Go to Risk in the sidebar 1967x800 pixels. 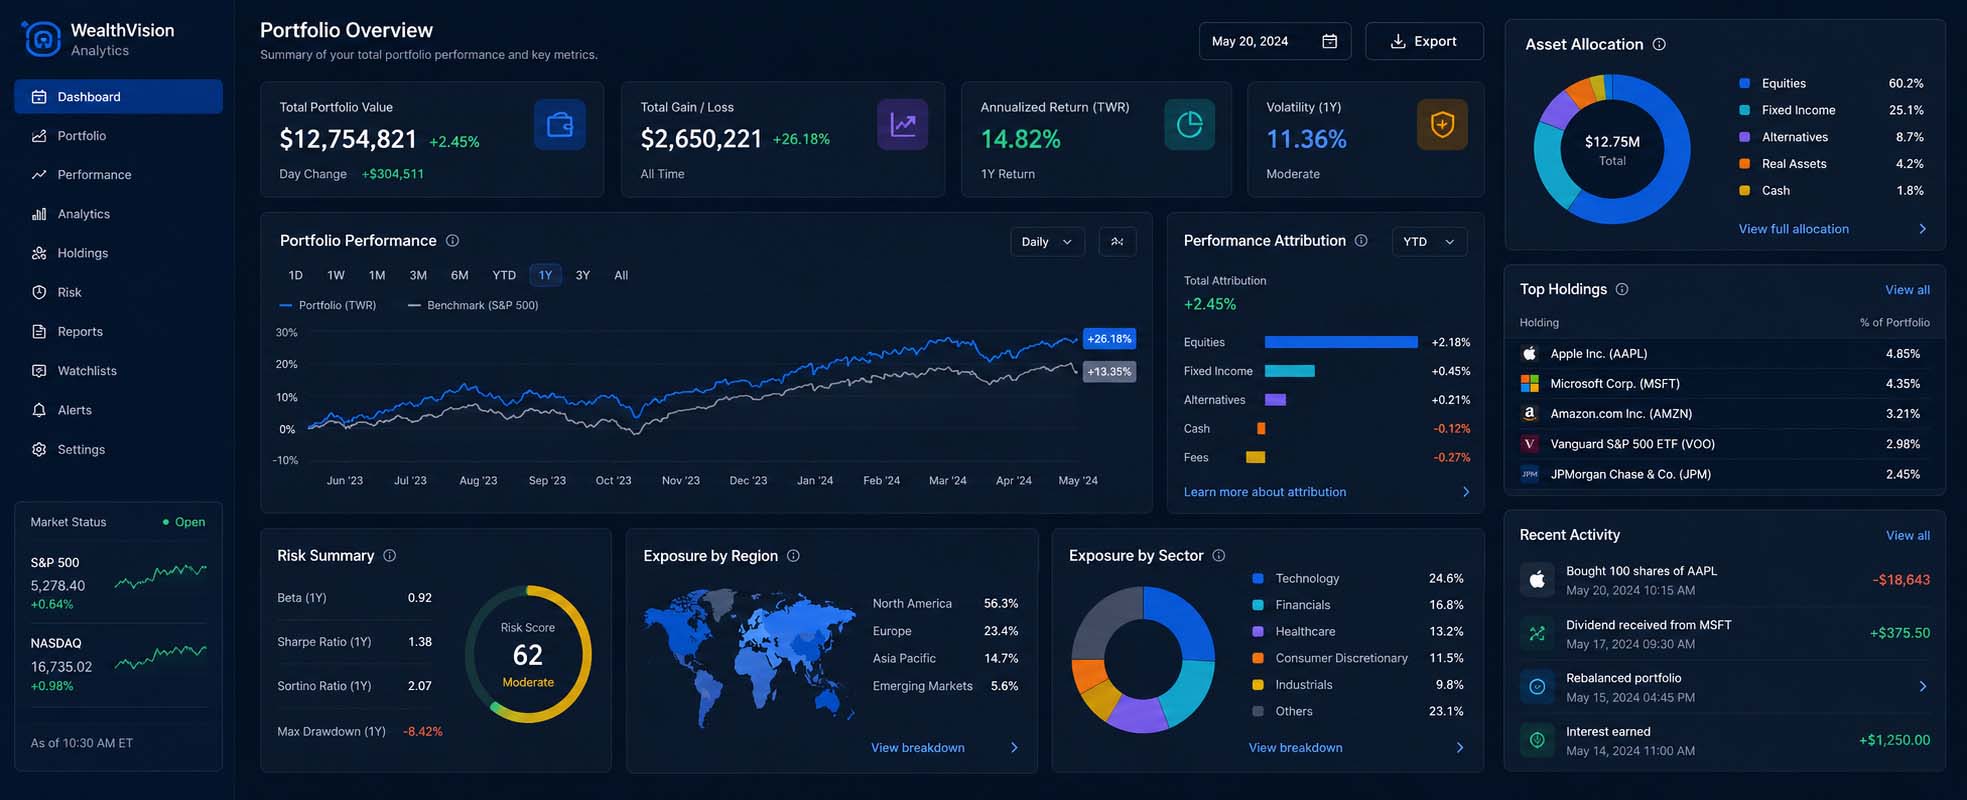tap(118, 292)
